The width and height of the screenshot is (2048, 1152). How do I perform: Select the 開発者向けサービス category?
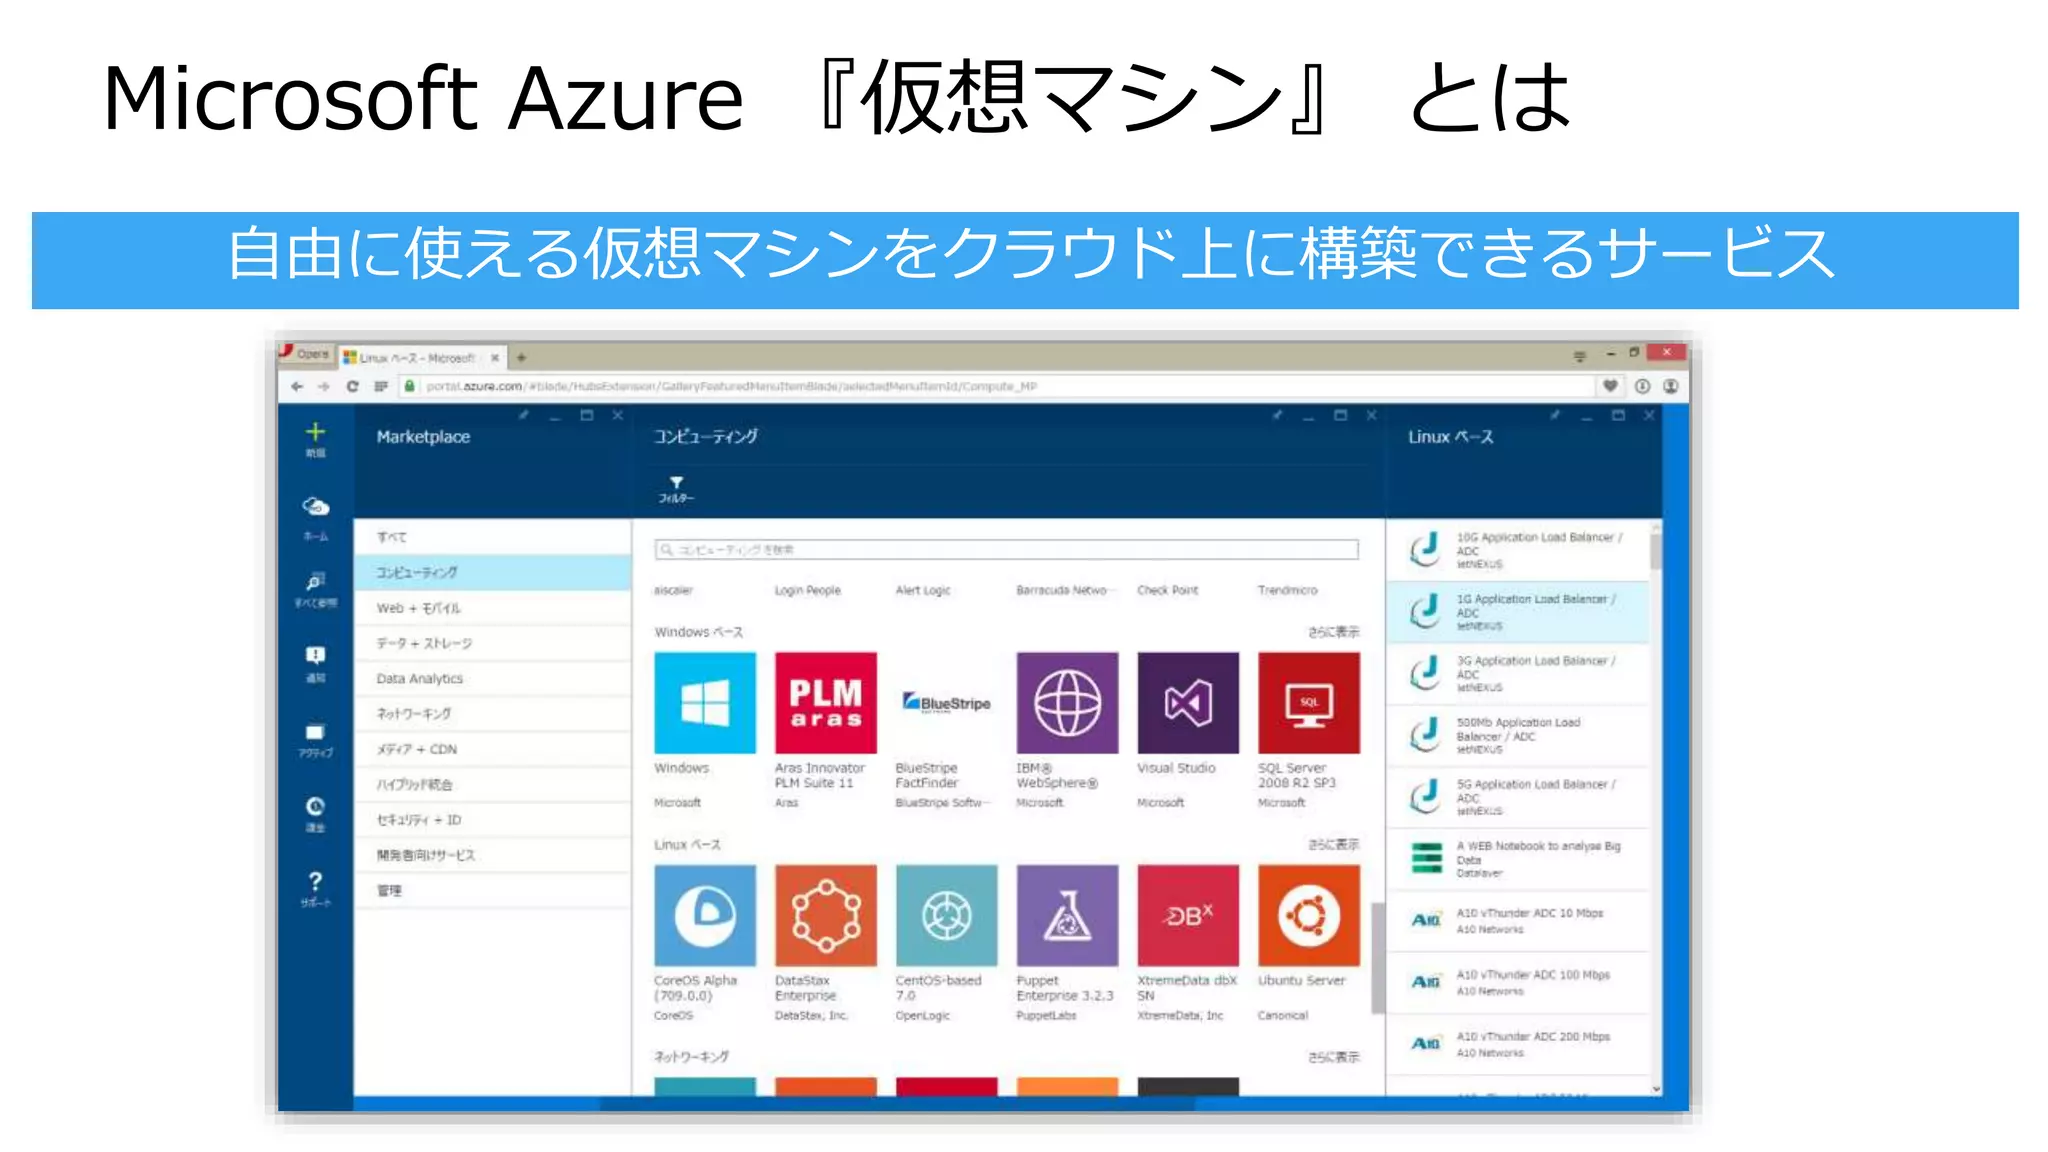[x=492, y=855]
